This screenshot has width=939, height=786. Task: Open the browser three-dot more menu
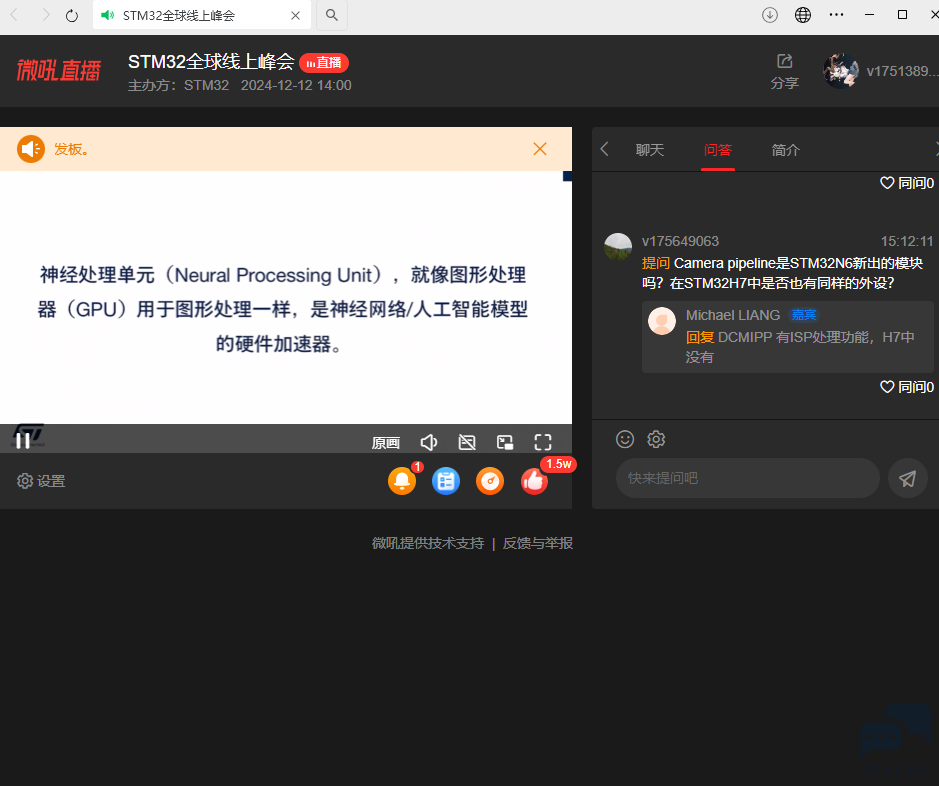click(836, 15)
